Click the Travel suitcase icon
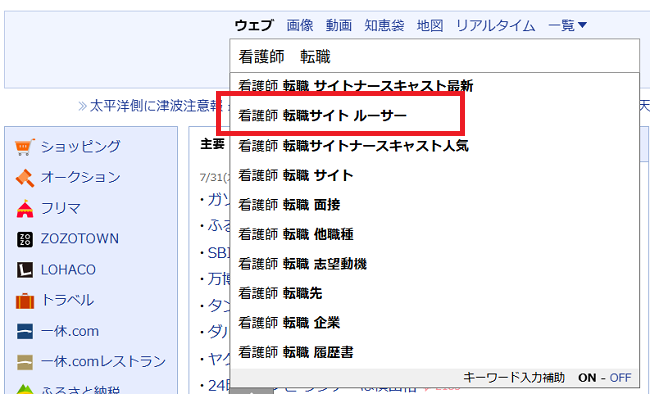The width and height of the screenshot is (650, 394). [x=24, y=301]
